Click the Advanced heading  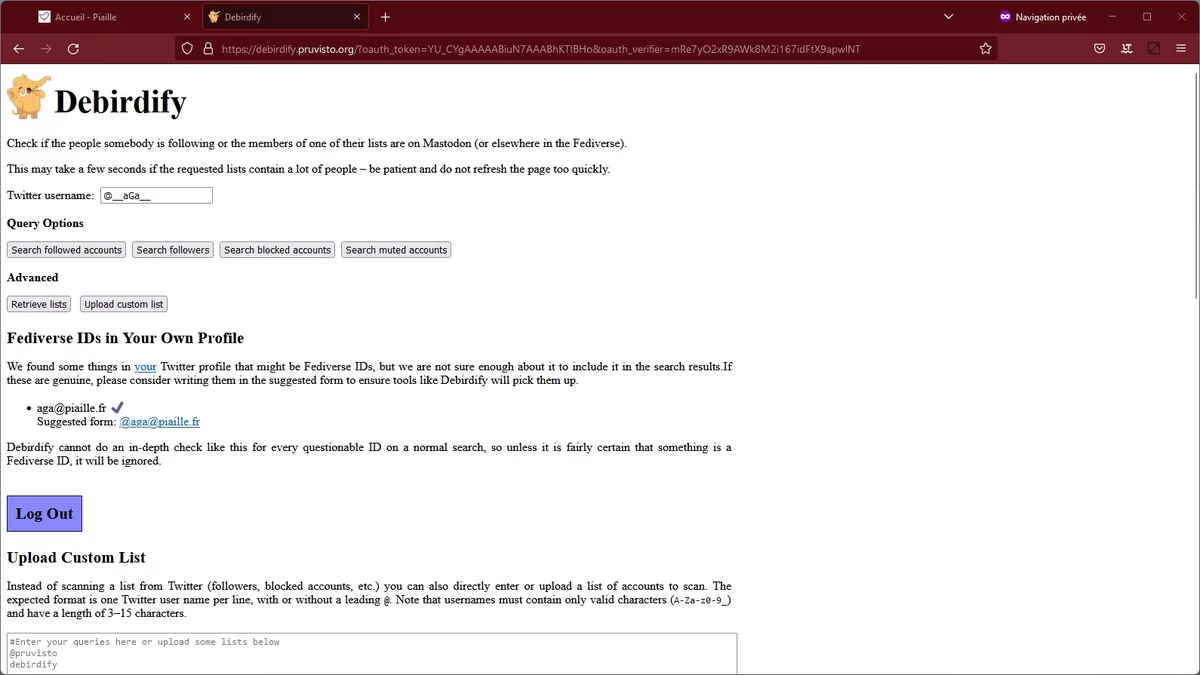coord(33,278)
